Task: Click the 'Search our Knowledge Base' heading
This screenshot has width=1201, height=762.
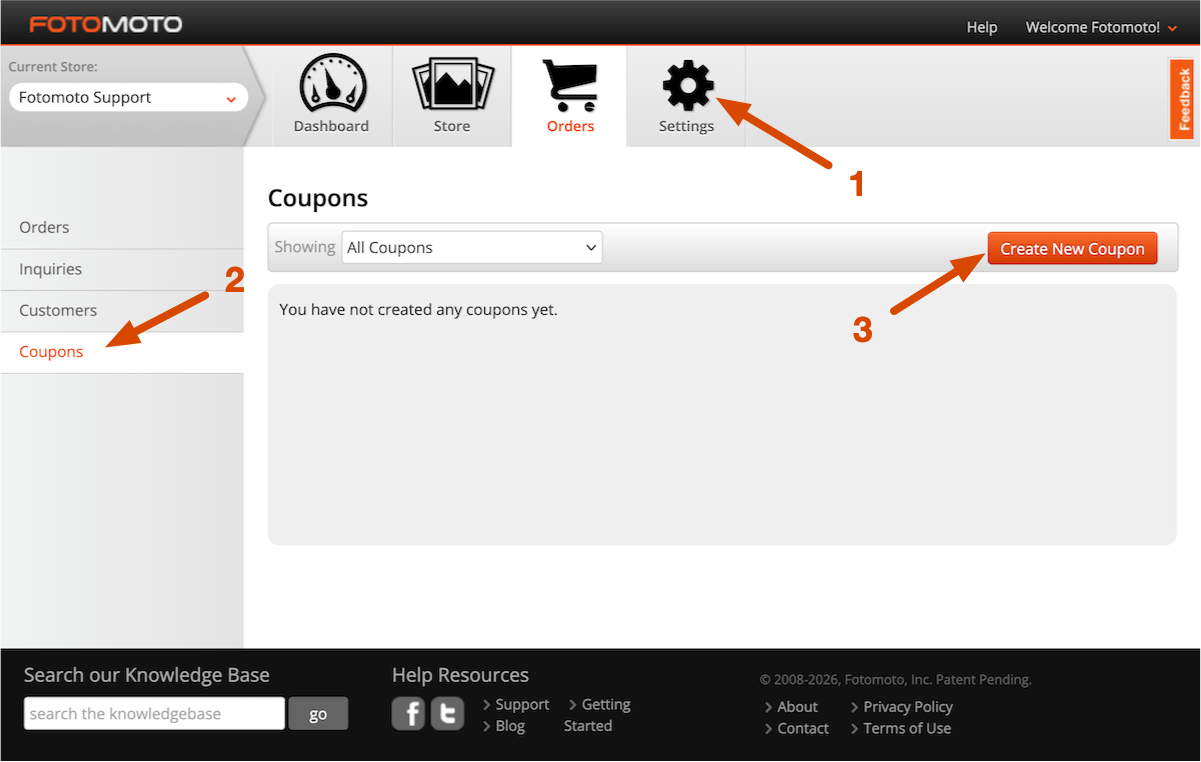Action: [x=147, y=675]
